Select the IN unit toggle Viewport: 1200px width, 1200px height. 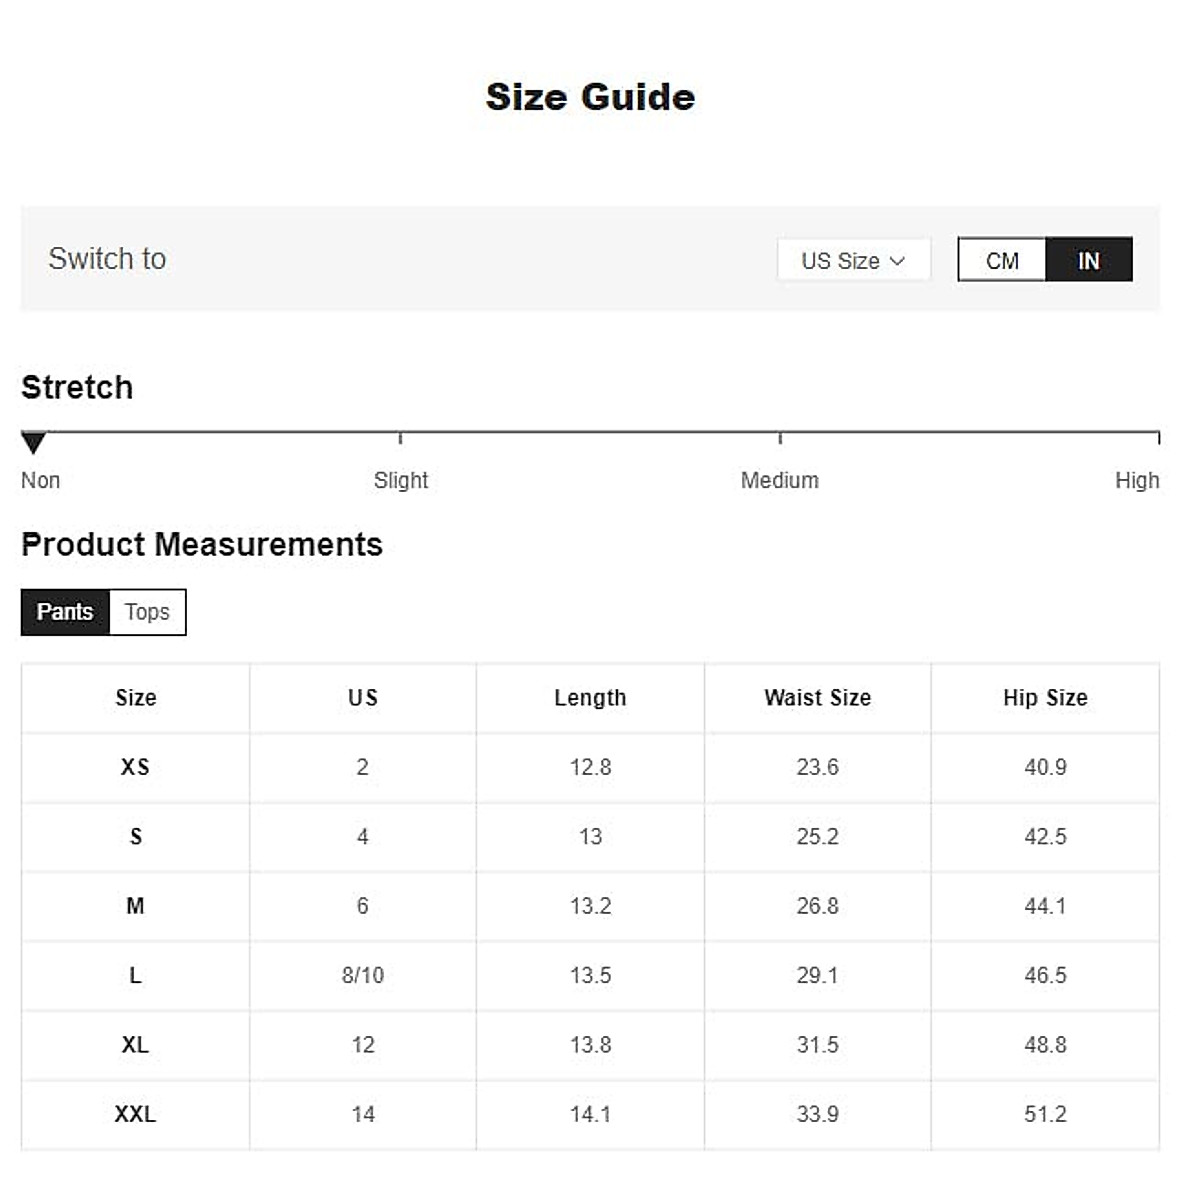point(1088,260)
